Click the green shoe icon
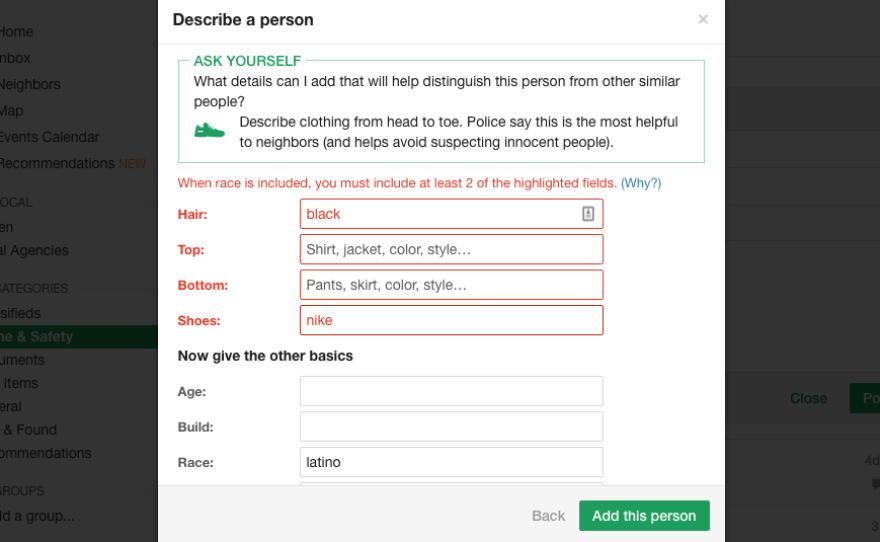 coord(210,131)
